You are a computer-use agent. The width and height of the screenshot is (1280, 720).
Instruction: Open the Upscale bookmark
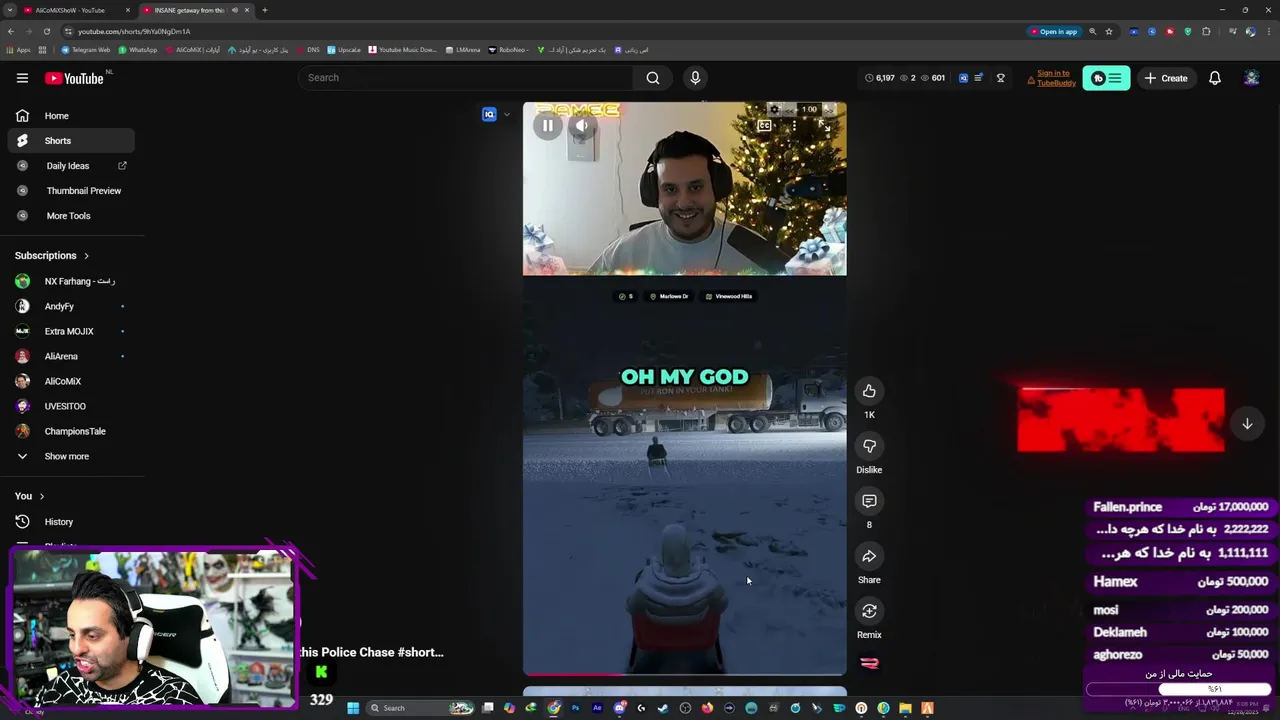click(344, 50)
